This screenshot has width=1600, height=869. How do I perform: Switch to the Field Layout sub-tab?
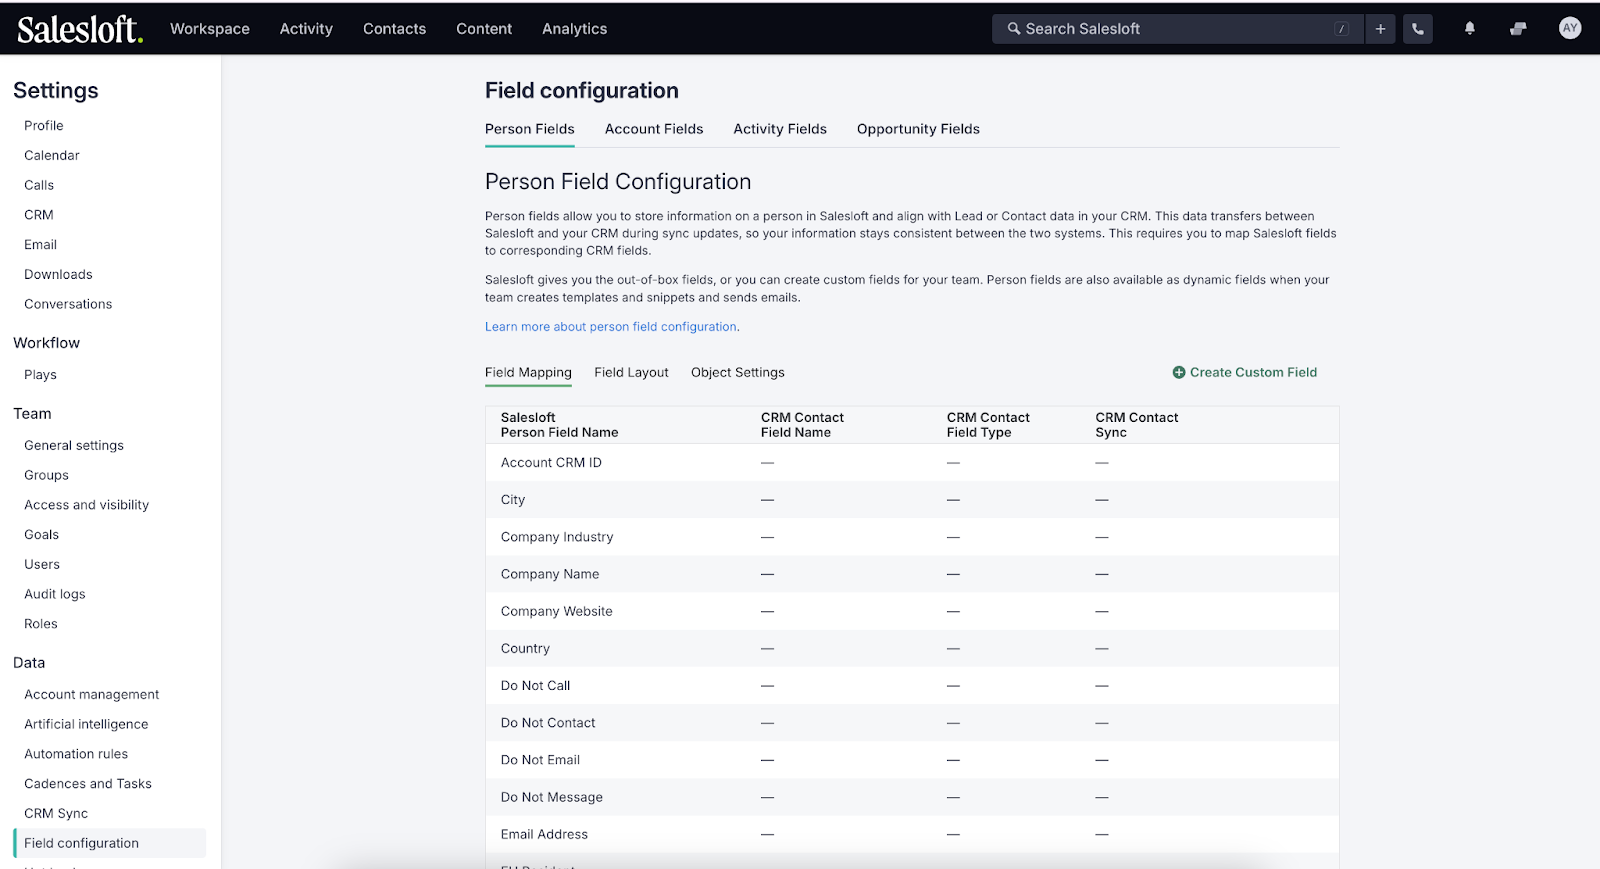(x=631, y=372)
